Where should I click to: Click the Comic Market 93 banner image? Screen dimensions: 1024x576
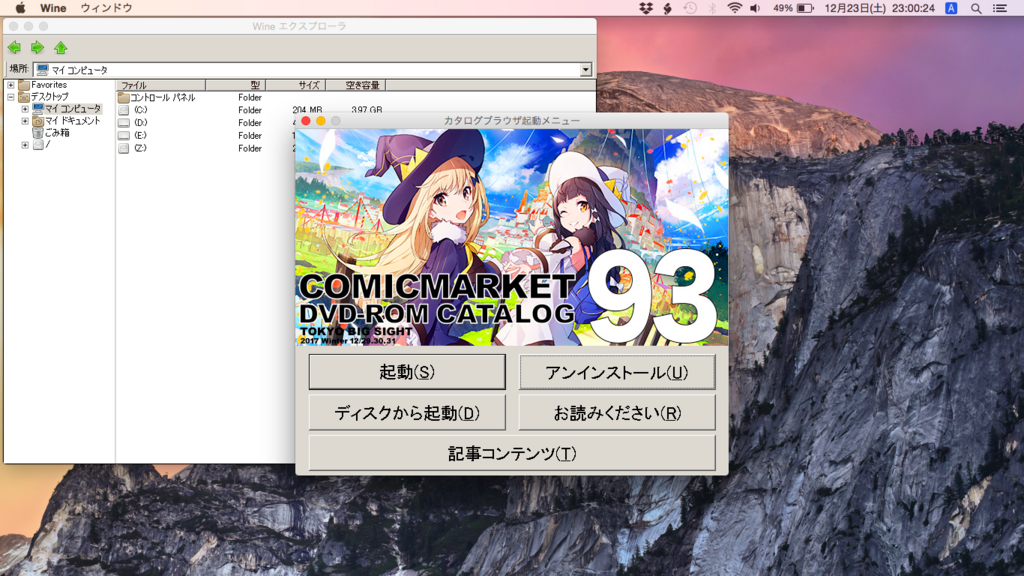[512, 237]
